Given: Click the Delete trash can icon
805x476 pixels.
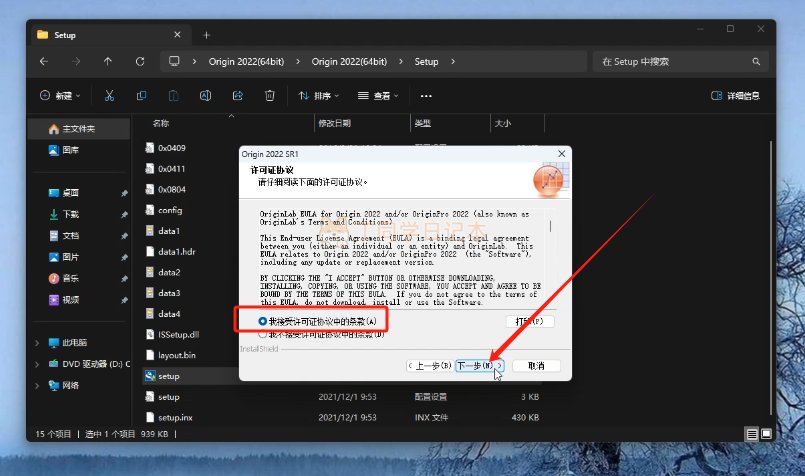Looking at the screenshot, I should coord(269,96).
